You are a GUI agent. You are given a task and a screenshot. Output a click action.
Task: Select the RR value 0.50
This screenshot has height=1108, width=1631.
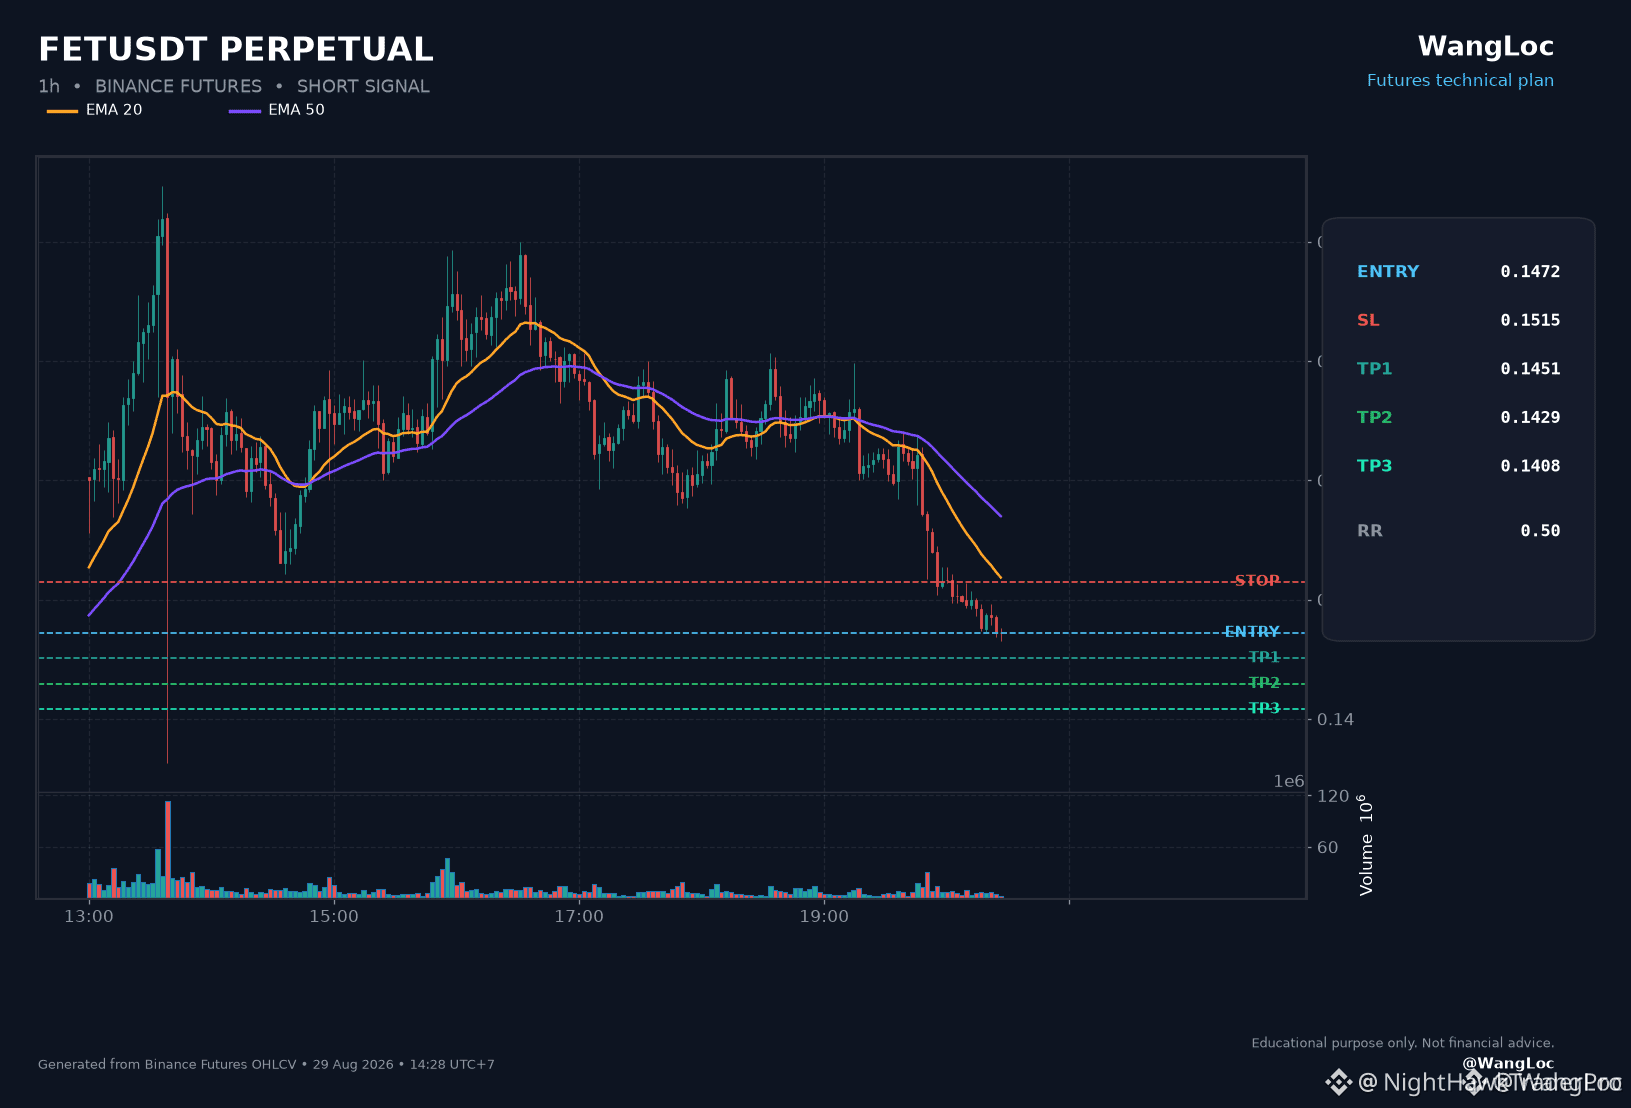point(1540,531)
